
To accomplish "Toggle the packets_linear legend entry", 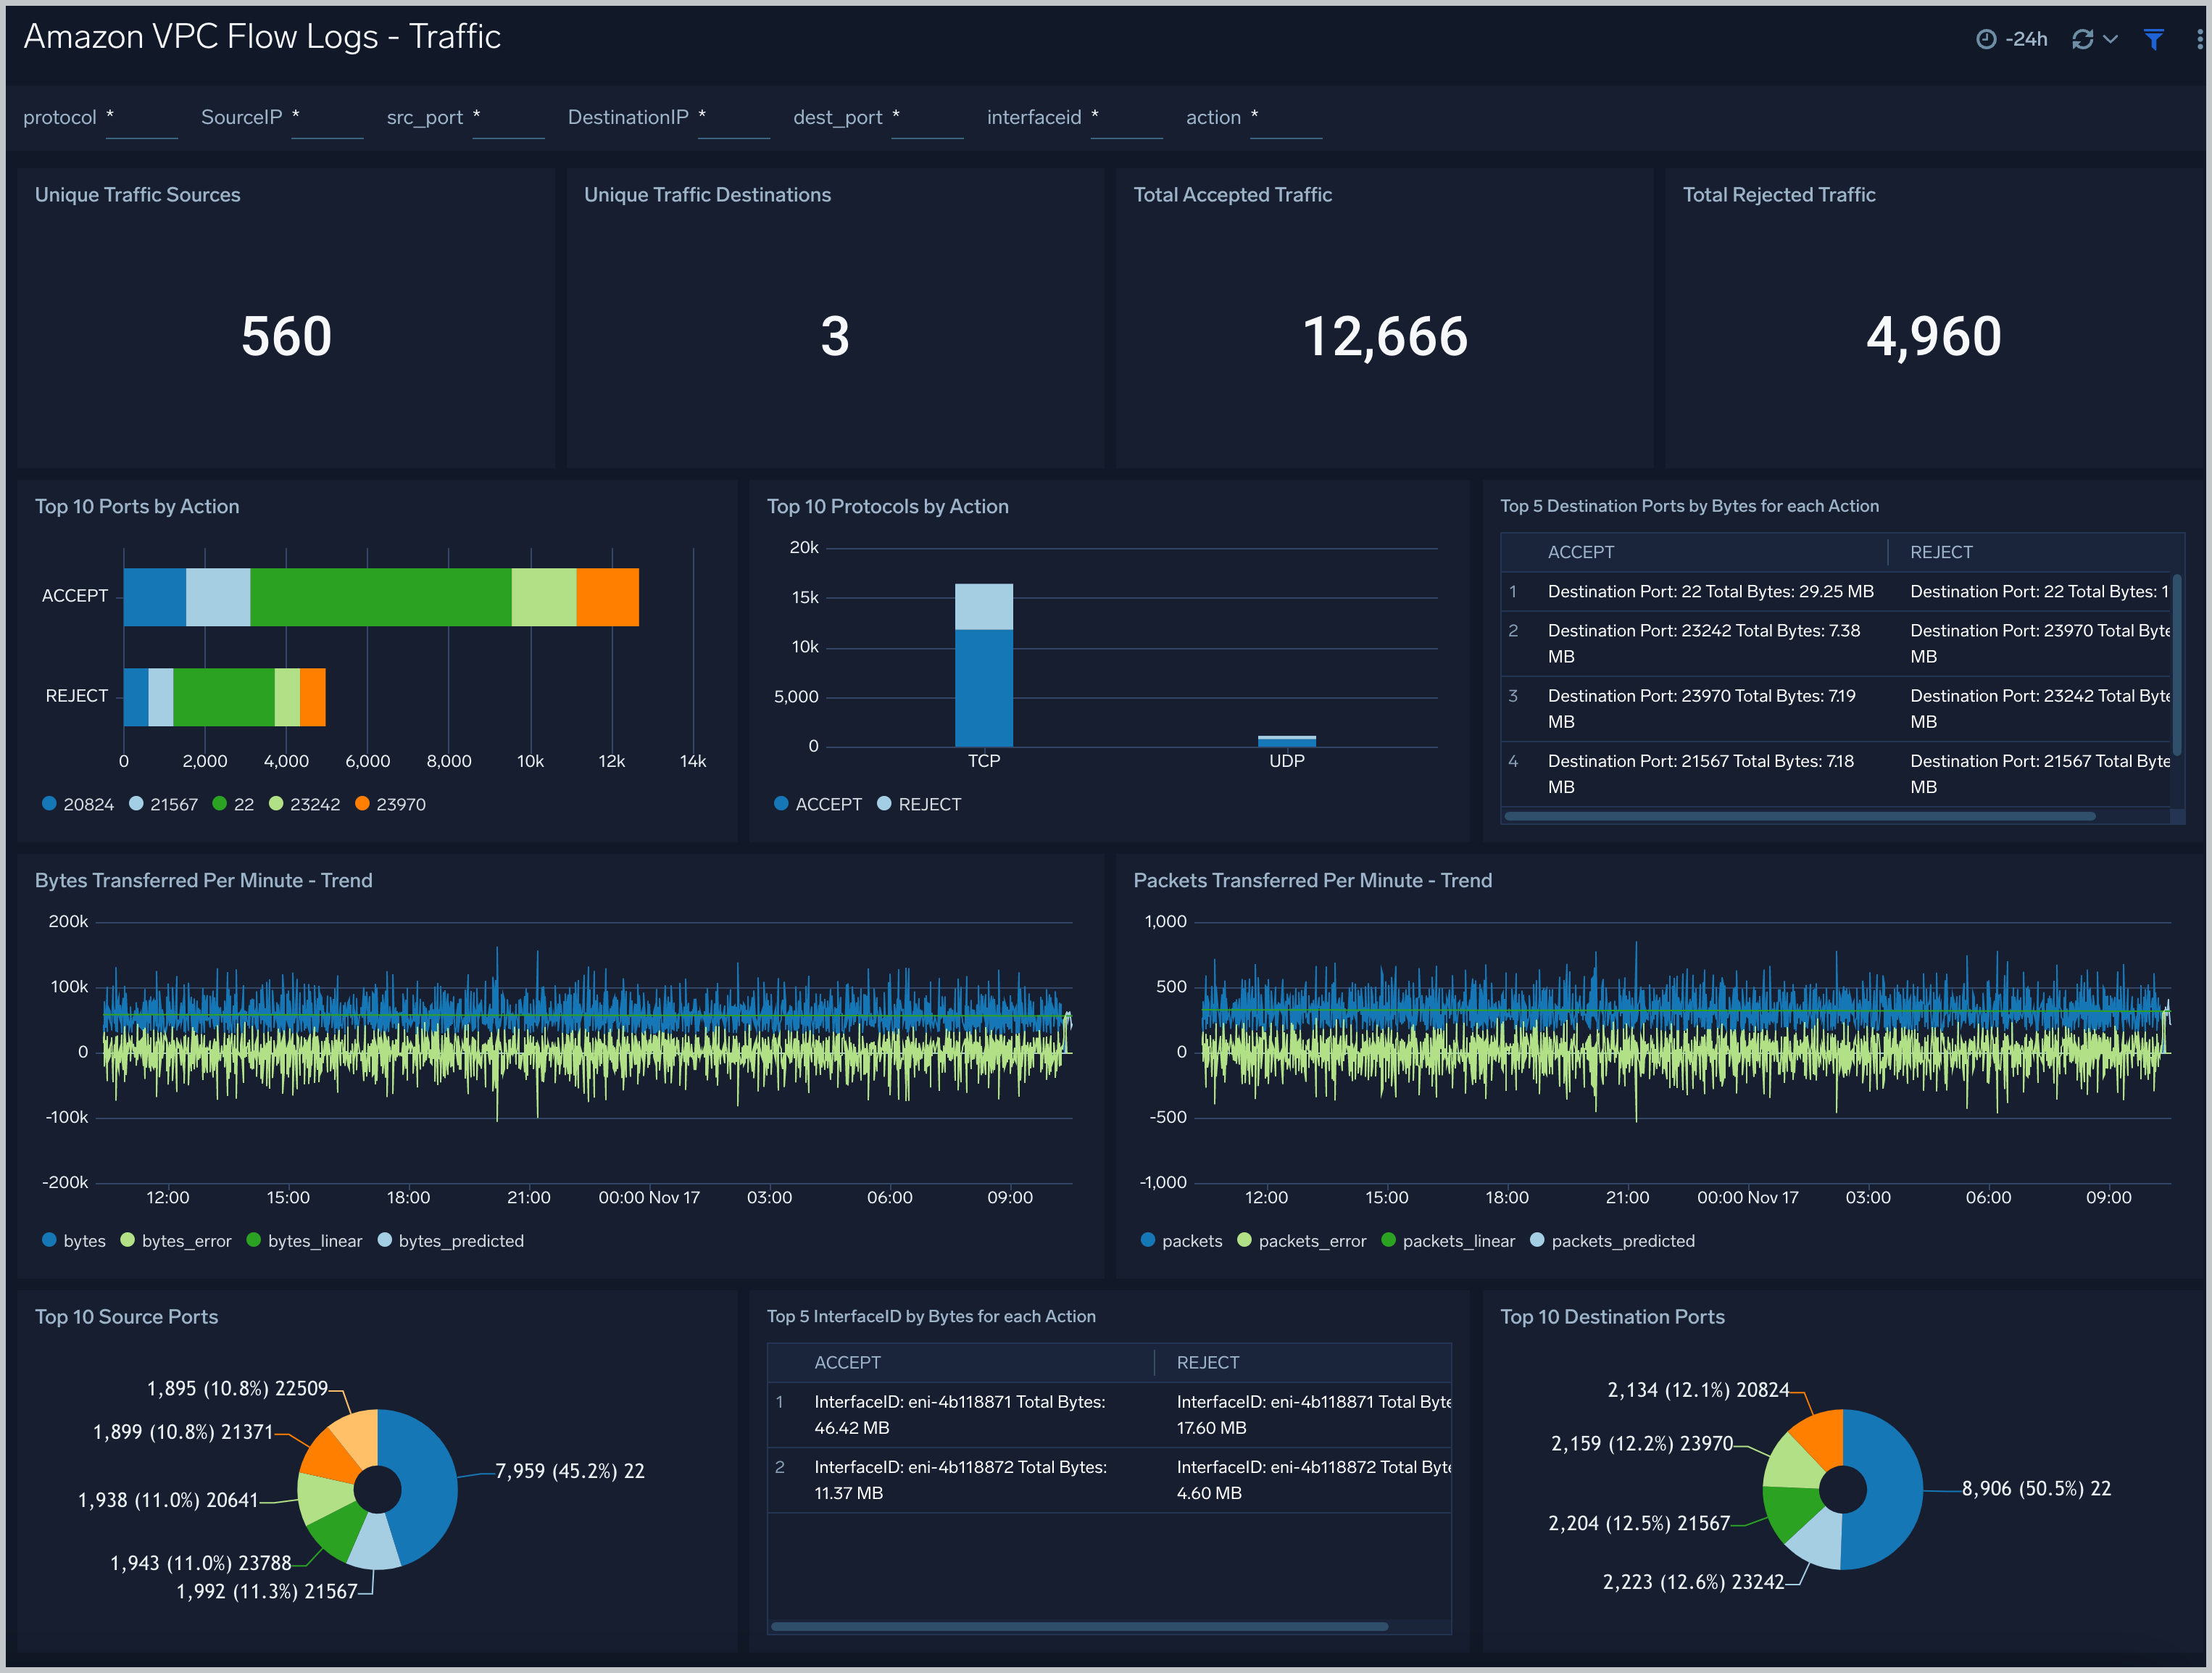I will (x=1448, y=1241).
